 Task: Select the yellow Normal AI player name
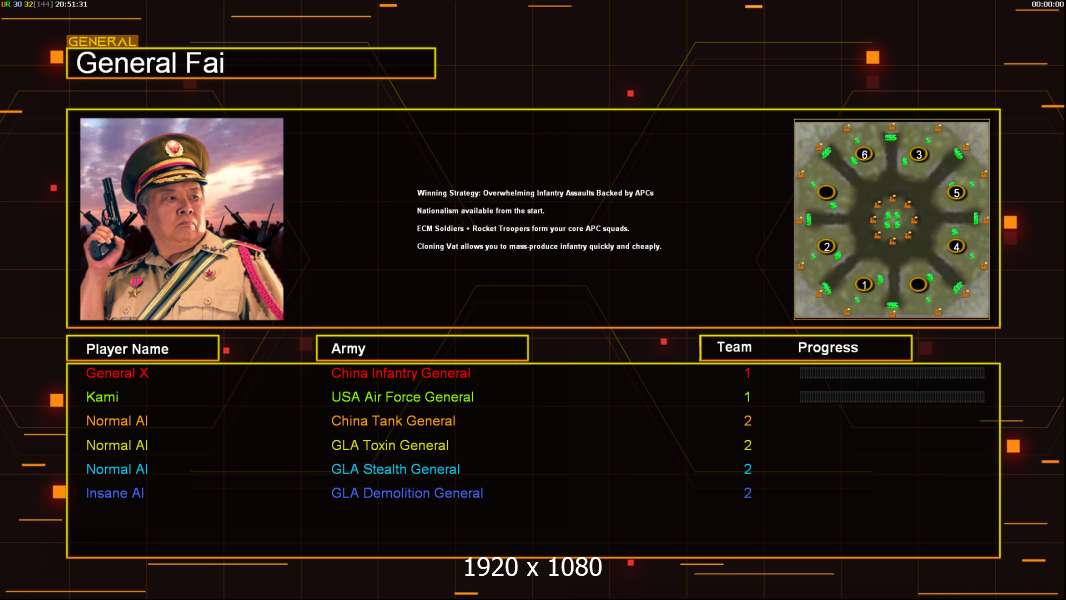pyautogui.click(x=117, y=445)
